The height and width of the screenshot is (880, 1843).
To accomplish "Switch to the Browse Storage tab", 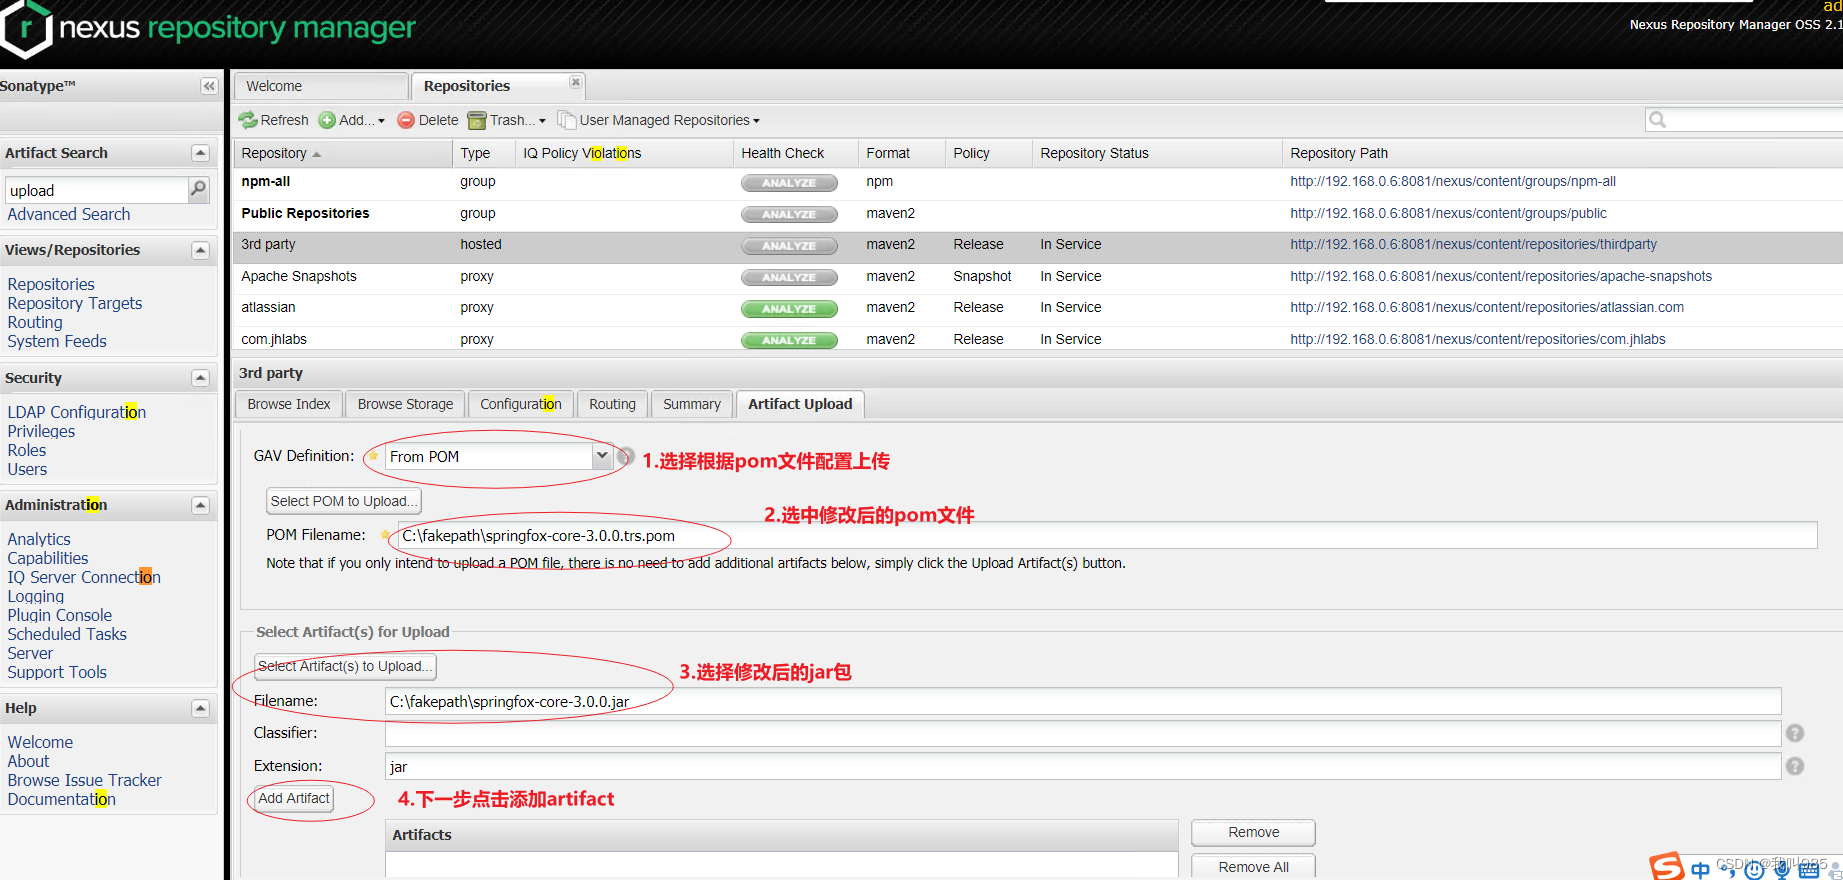I will [405, 404].
